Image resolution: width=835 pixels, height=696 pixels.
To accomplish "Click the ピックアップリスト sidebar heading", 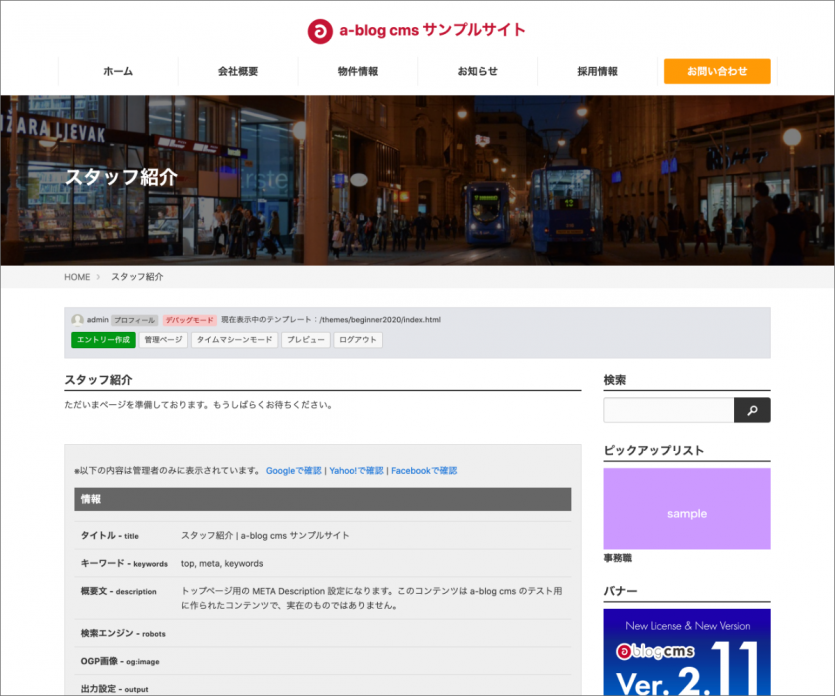I will tap(653, 451).
